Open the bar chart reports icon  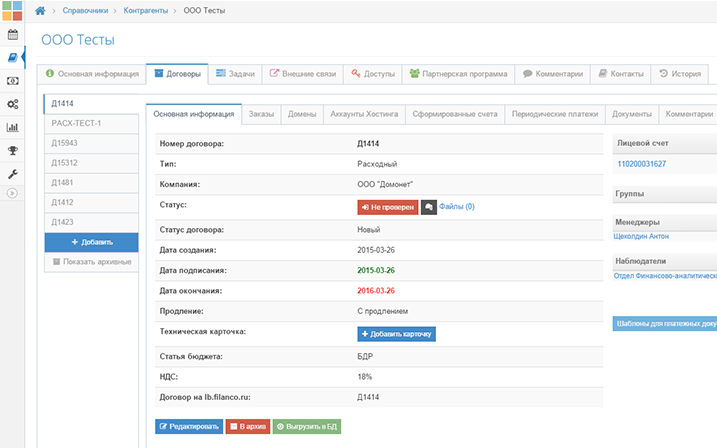12,127
